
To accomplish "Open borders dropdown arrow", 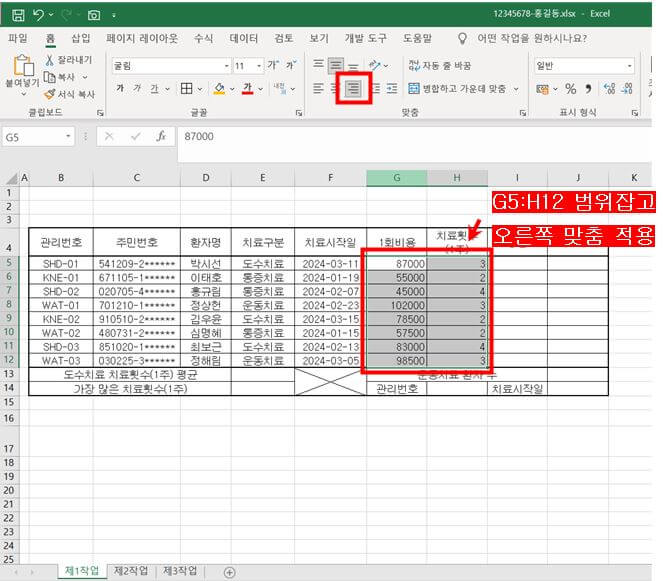I will [200, 89].
